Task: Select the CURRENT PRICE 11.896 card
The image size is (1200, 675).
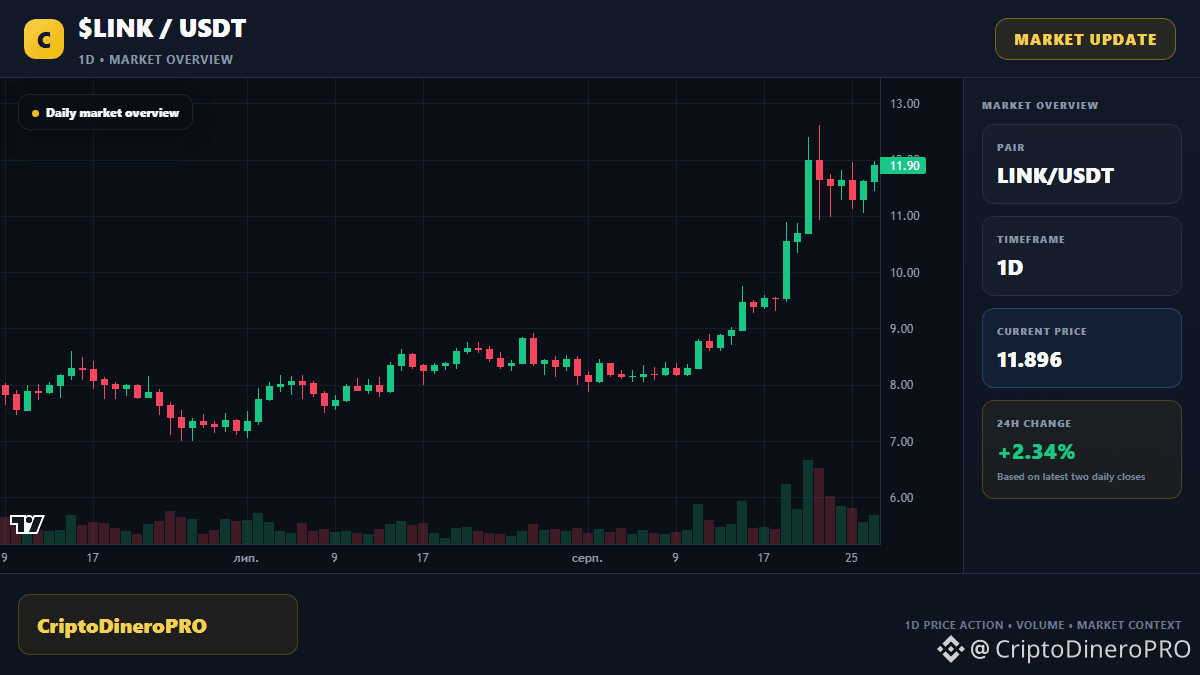Action: click(x=1082, y=348)
